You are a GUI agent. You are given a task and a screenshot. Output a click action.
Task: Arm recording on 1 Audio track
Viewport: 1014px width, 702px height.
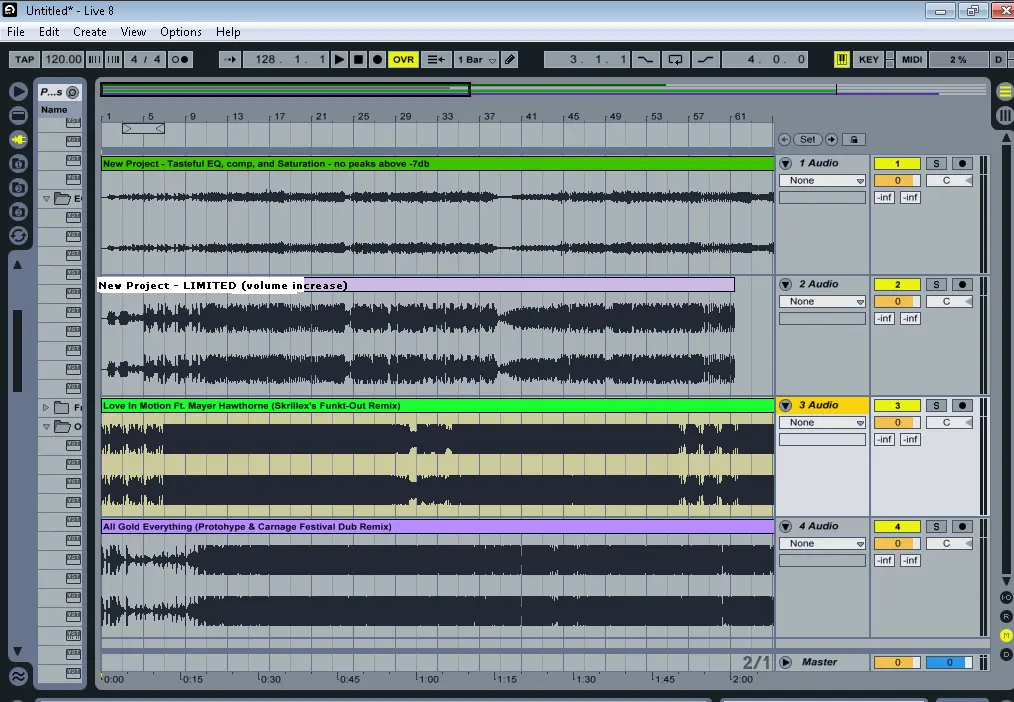coord(962,164)
